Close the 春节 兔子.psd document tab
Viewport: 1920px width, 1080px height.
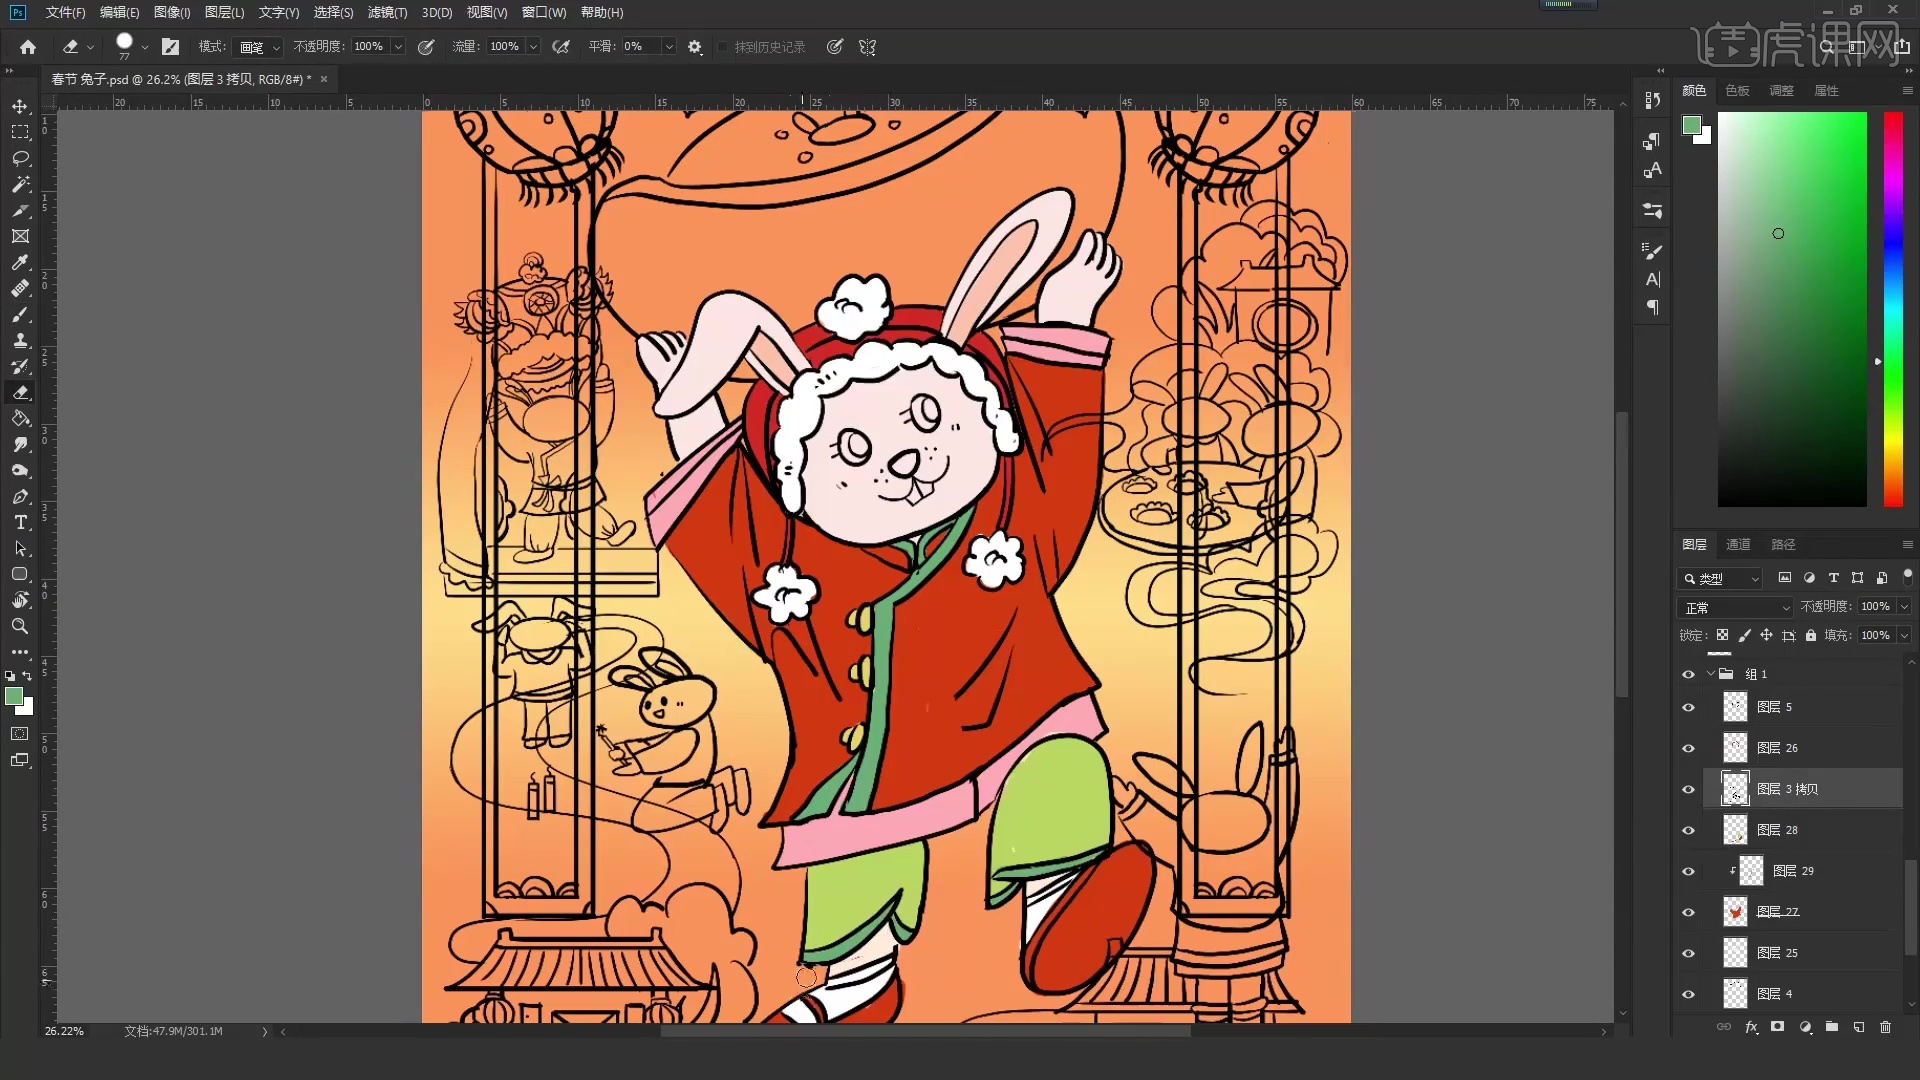[x=324, y=79]
